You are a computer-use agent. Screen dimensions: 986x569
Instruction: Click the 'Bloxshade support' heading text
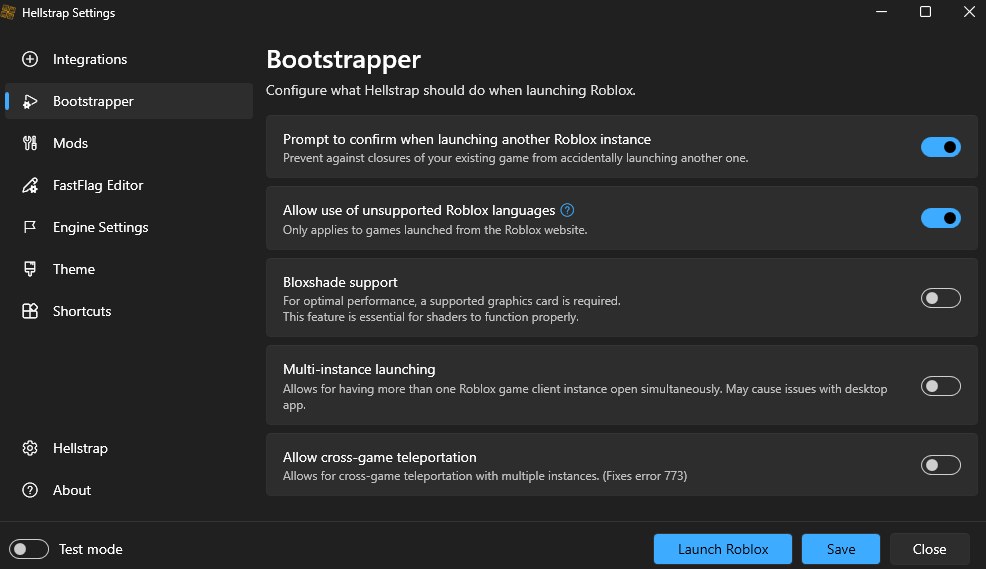click(340, 282)
